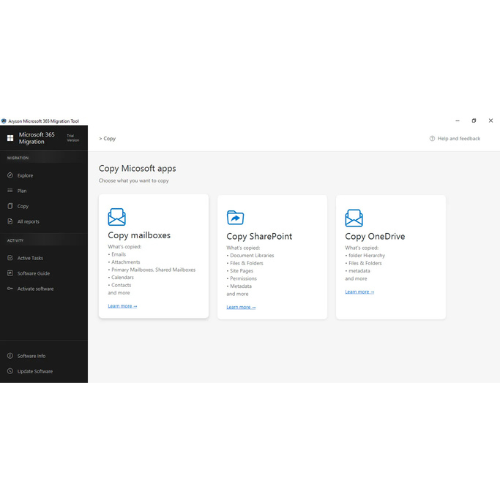Open All reports from sidebar

pyautogui.click(x=28, y=221)
